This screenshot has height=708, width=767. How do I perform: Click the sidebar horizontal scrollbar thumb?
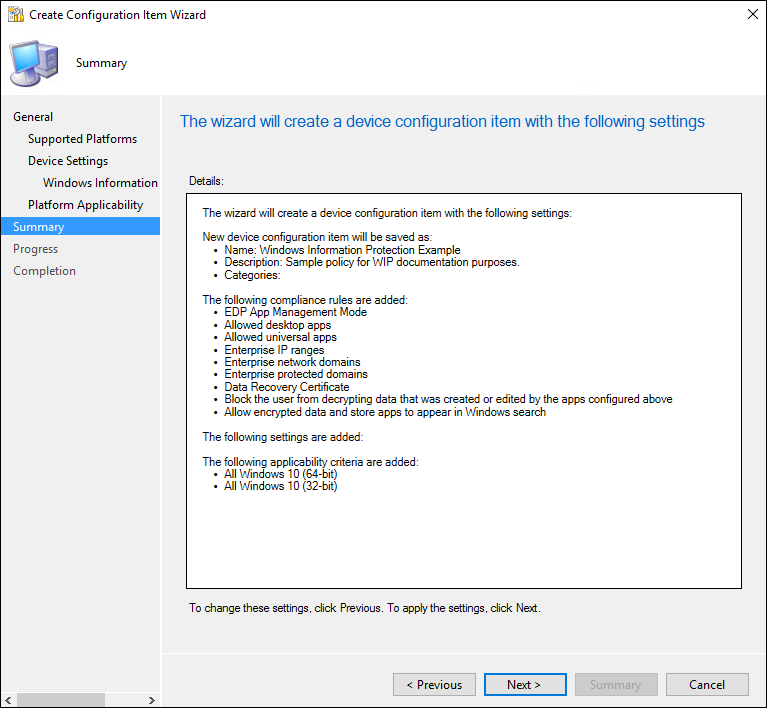[61, 700]
